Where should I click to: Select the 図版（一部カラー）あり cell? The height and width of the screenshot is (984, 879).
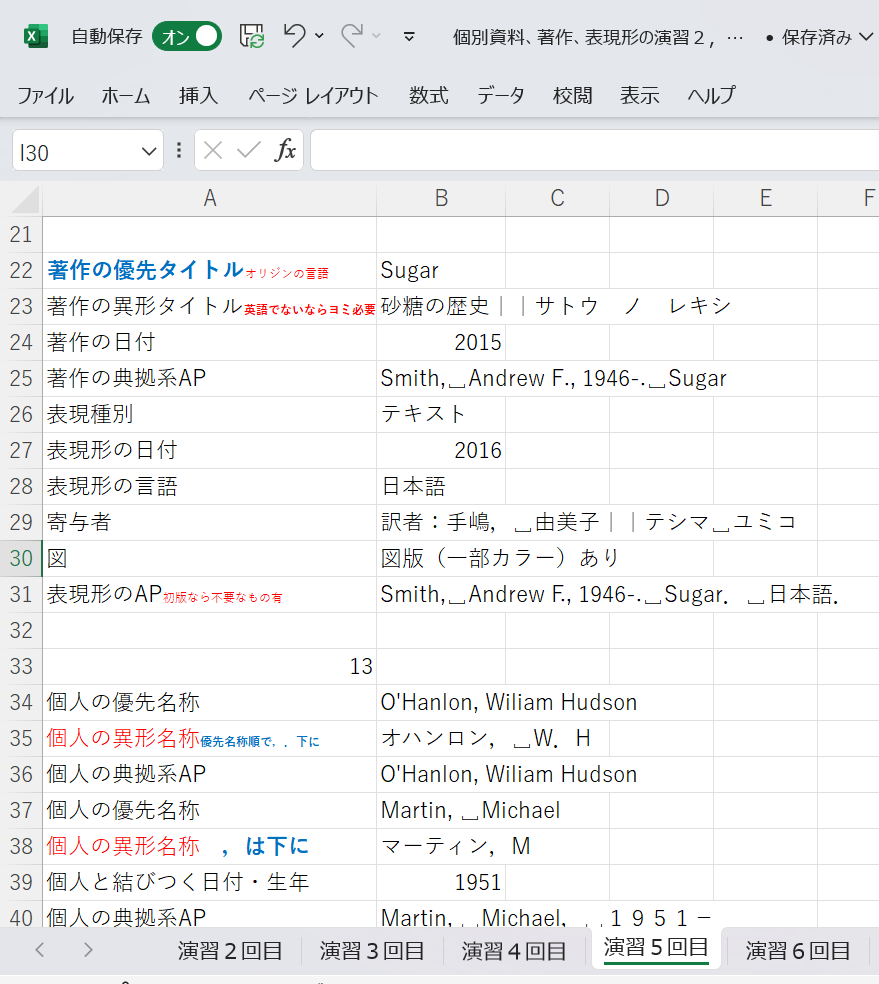(441, 559)
